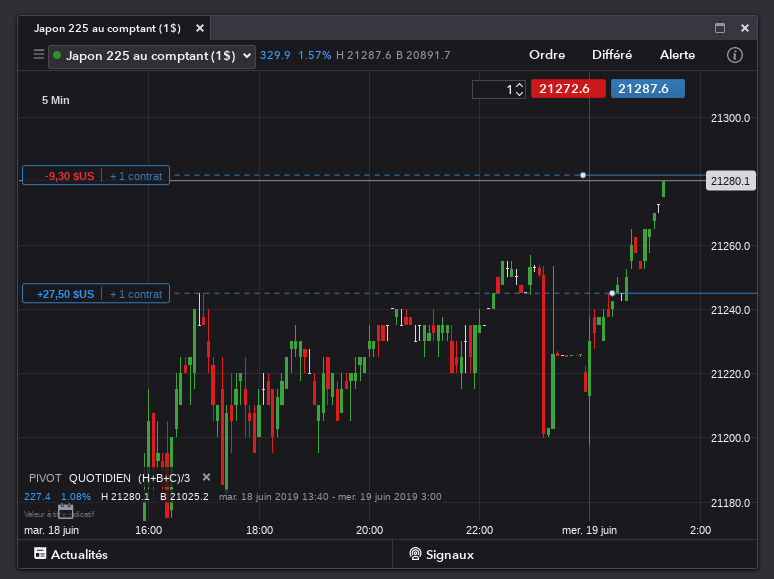Change the (H+B+C)/3 pivot formula
Viewport: 774px width, 579px height.
tap(164, 478)
